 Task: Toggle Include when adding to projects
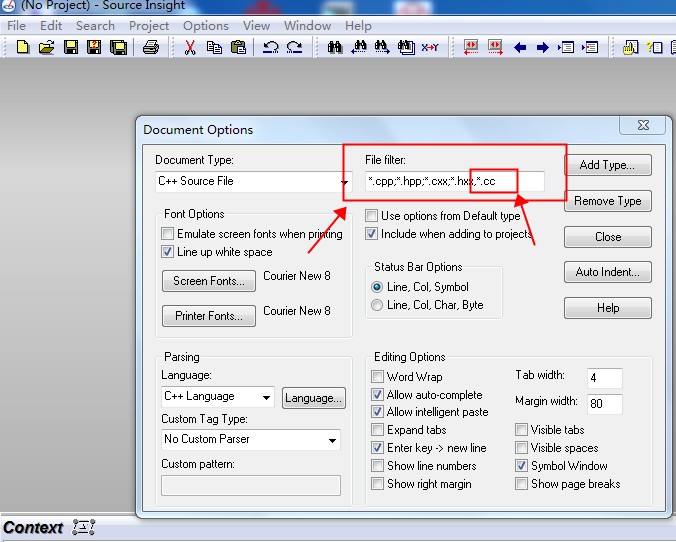pyautogui.click(x=371, y=234)
